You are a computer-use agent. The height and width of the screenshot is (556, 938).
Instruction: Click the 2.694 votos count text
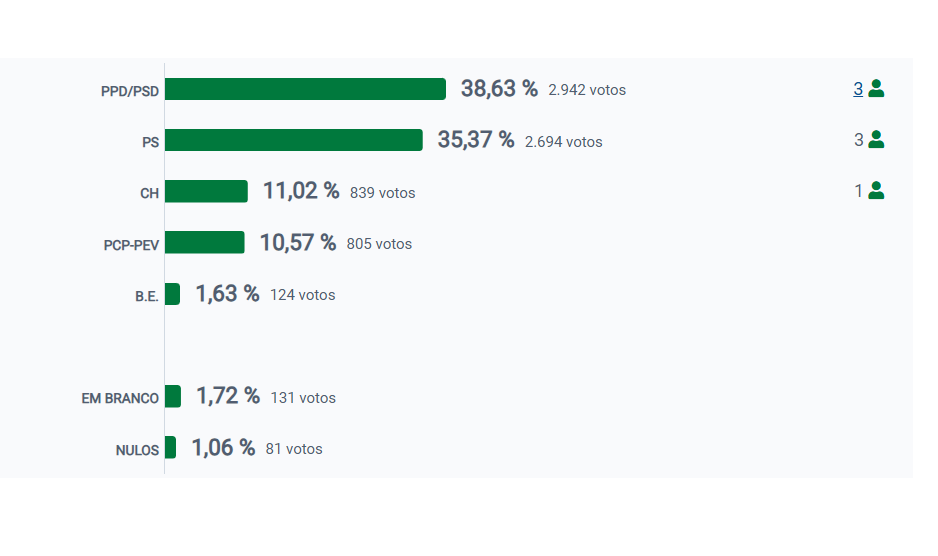coord(563,142)
